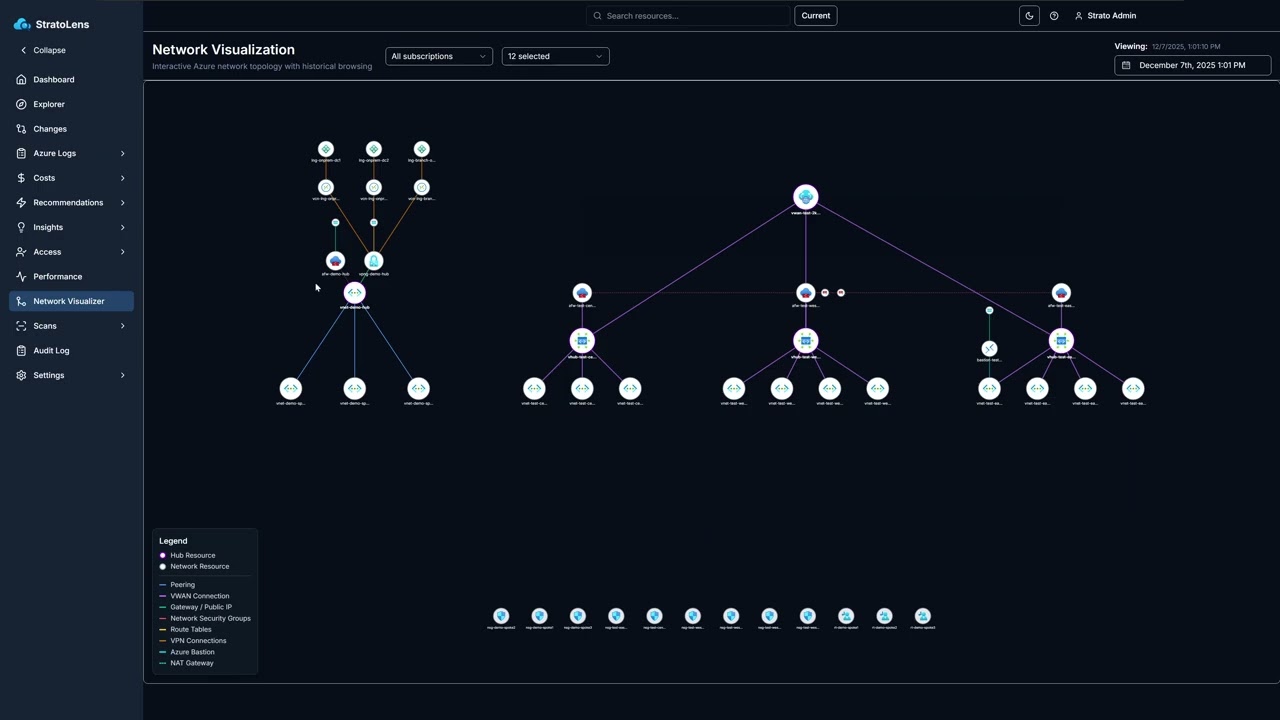Focus the Search resources field
This screenshot has width=1280, height=720.
(688, 16)
